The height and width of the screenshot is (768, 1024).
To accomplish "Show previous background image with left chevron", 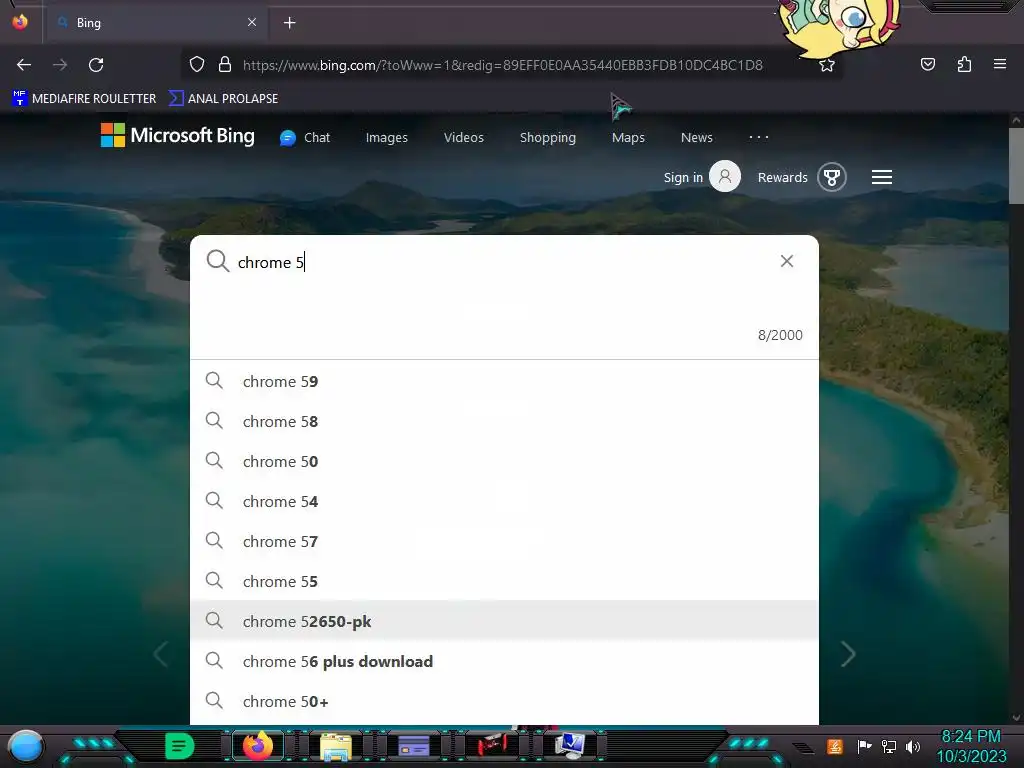I will click(161, 654).
